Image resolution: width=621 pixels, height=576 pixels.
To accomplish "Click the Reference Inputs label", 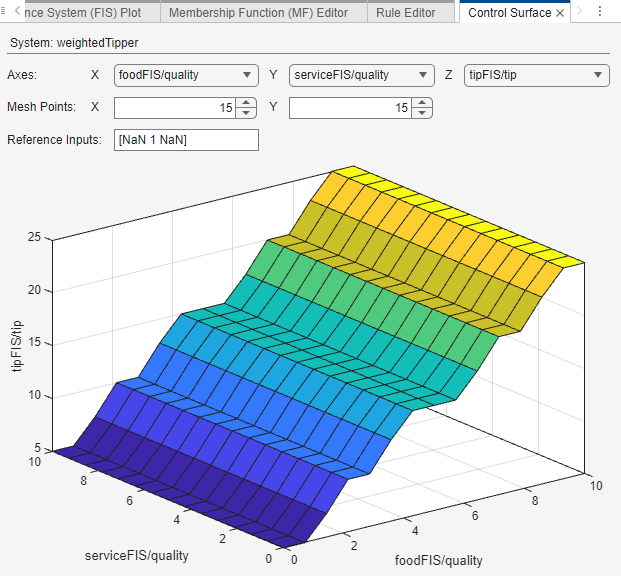I will 54,140.
